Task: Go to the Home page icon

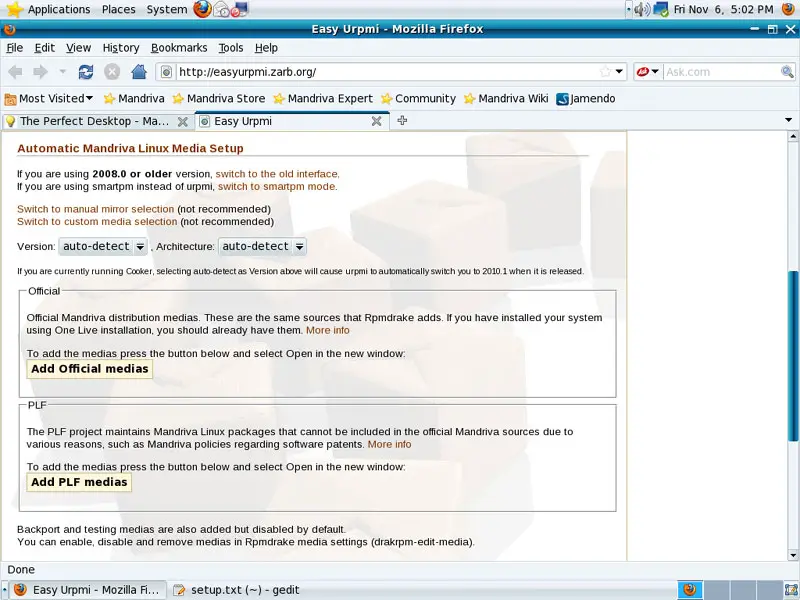Action: tap(138, 72)
